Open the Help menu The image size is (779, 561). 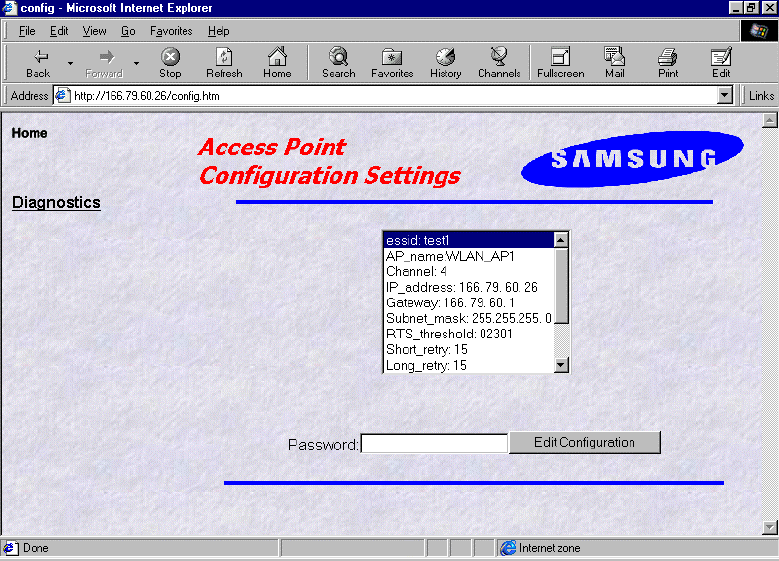[x=218, y=31]
